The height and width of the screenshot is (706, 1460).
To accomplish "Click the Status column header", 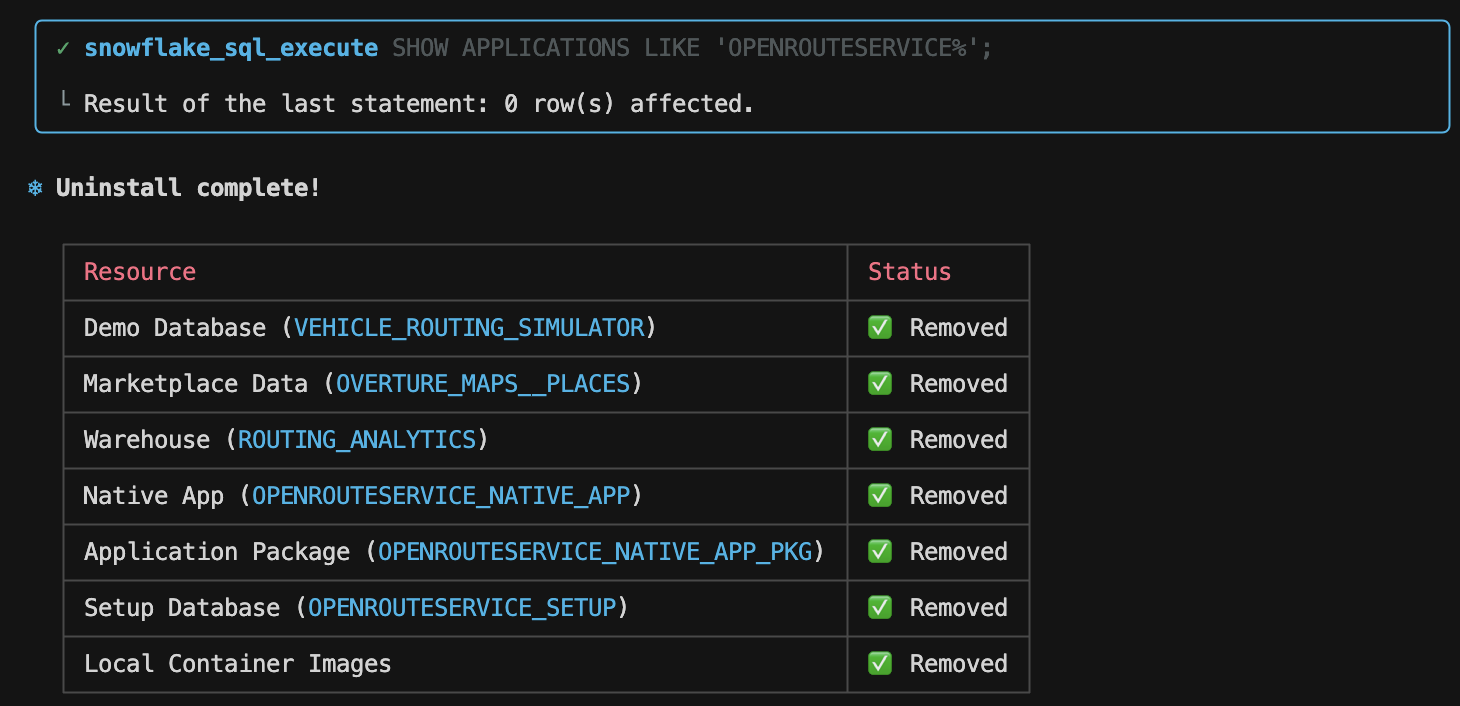I will point(909,272).
